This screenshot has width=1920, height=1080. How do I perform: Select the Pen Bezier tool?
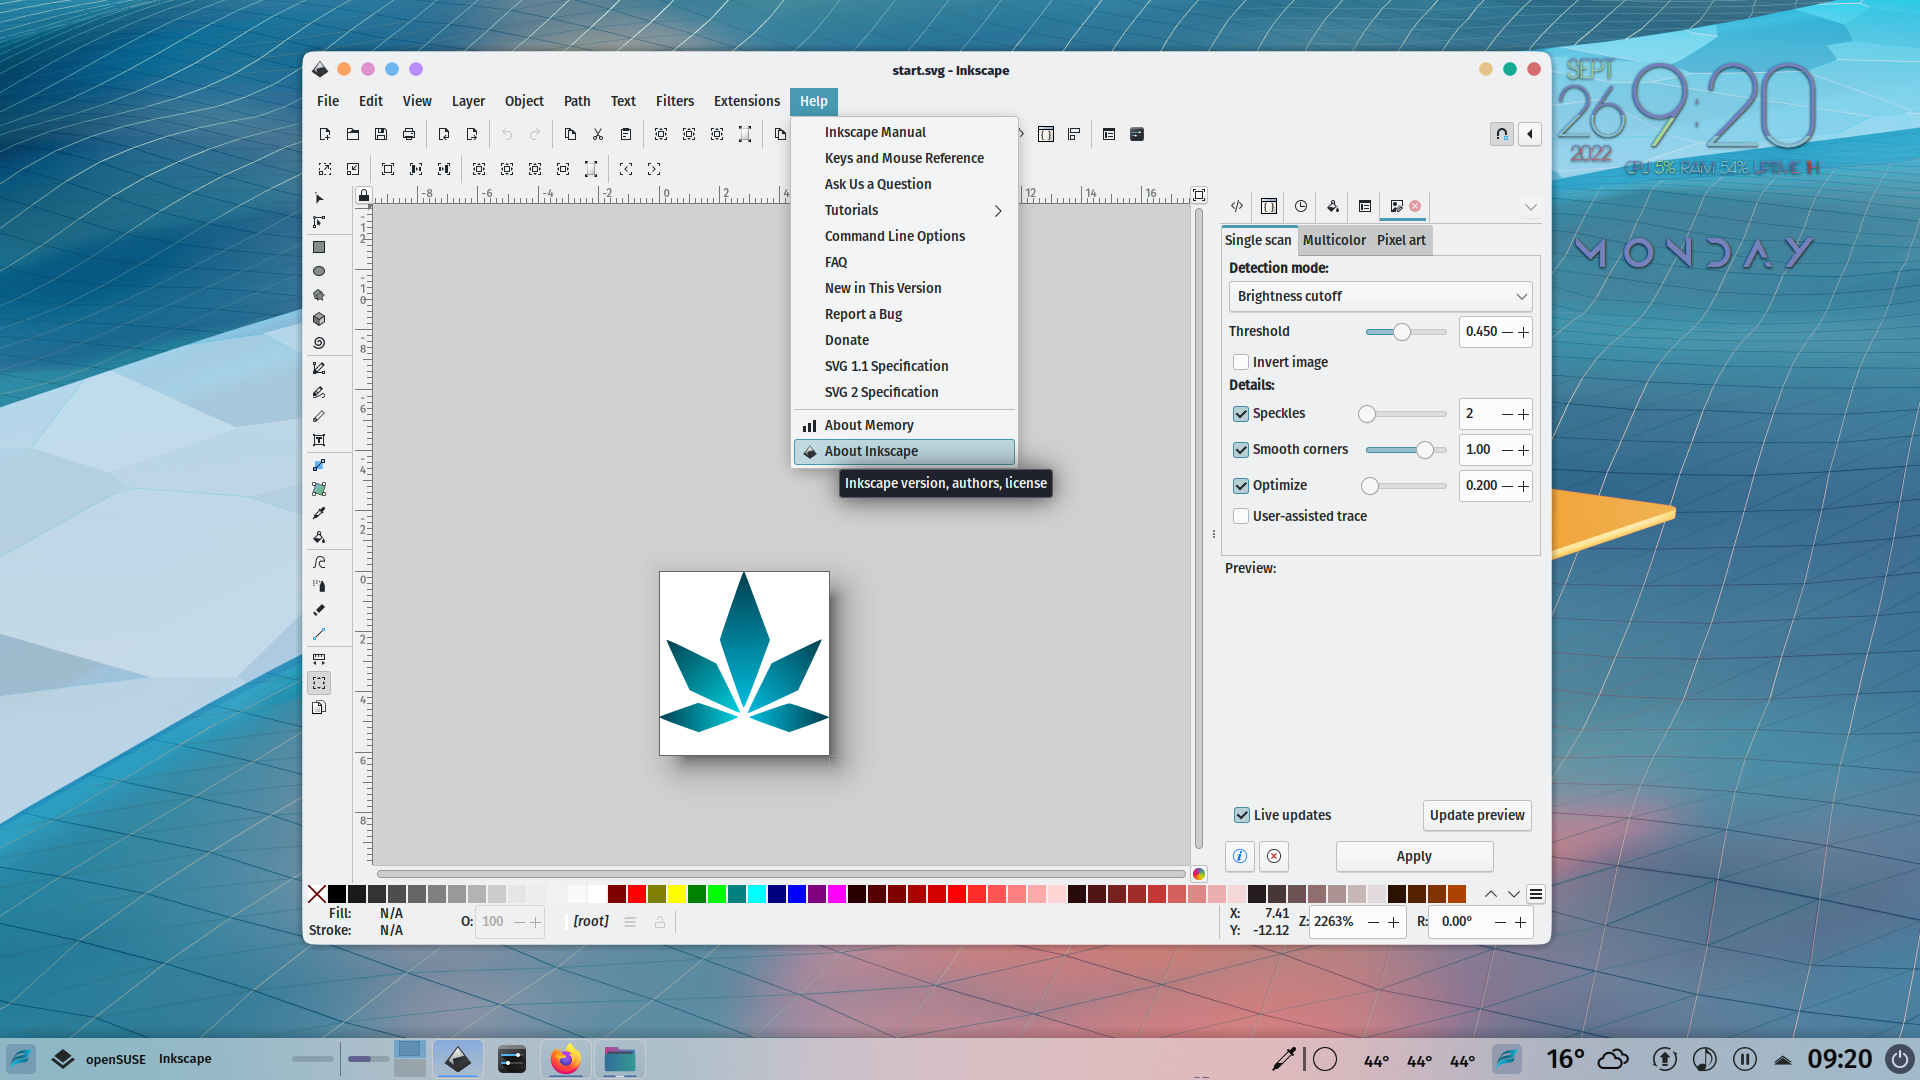(319, 368)
